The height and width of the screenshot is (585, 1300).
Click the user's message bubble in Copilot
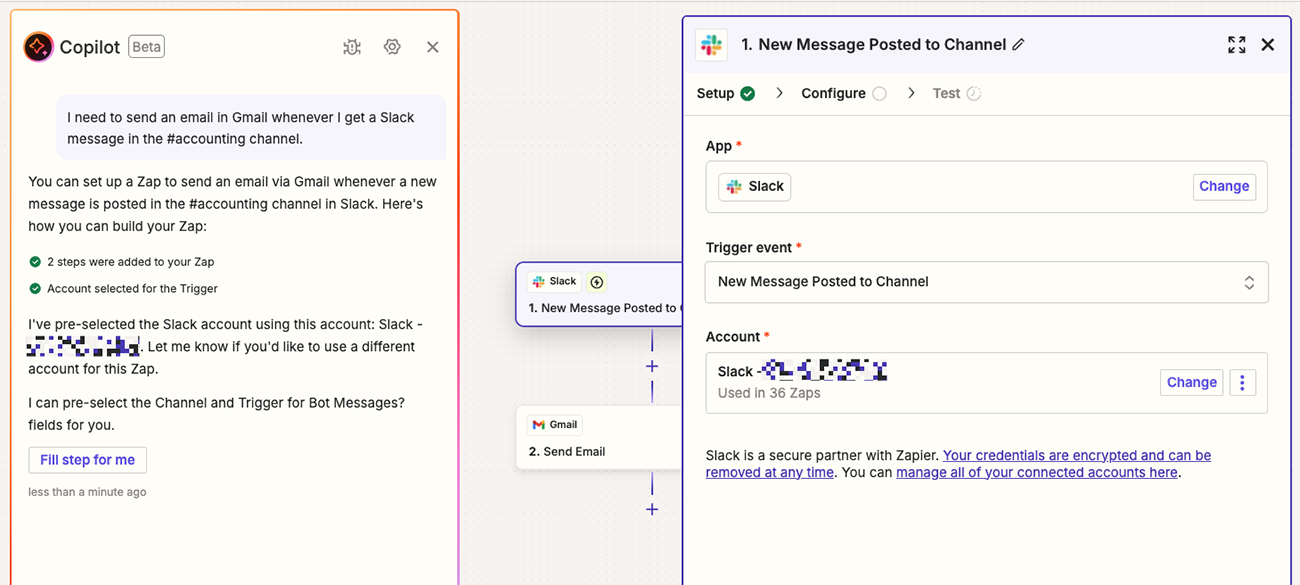tap(251, 128)
